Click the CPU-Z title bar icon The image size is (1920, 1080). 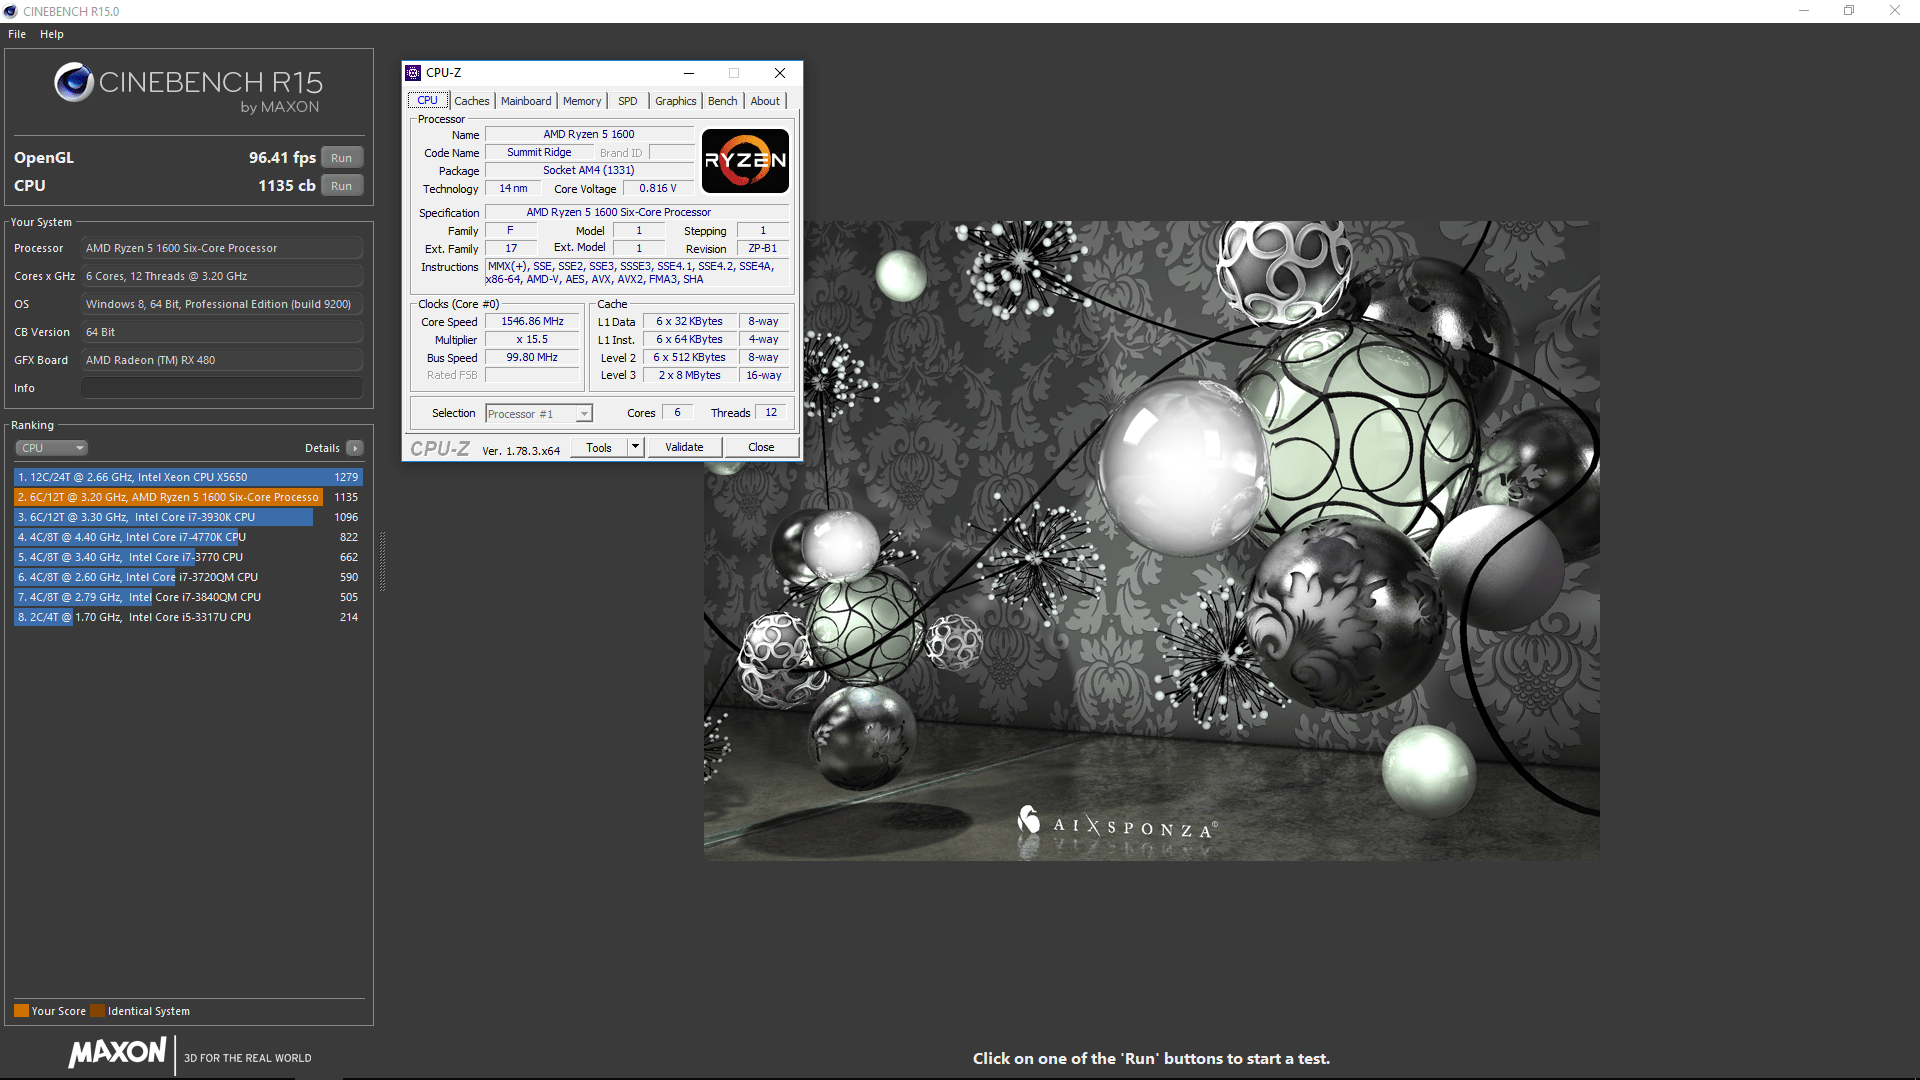point(413,73)
